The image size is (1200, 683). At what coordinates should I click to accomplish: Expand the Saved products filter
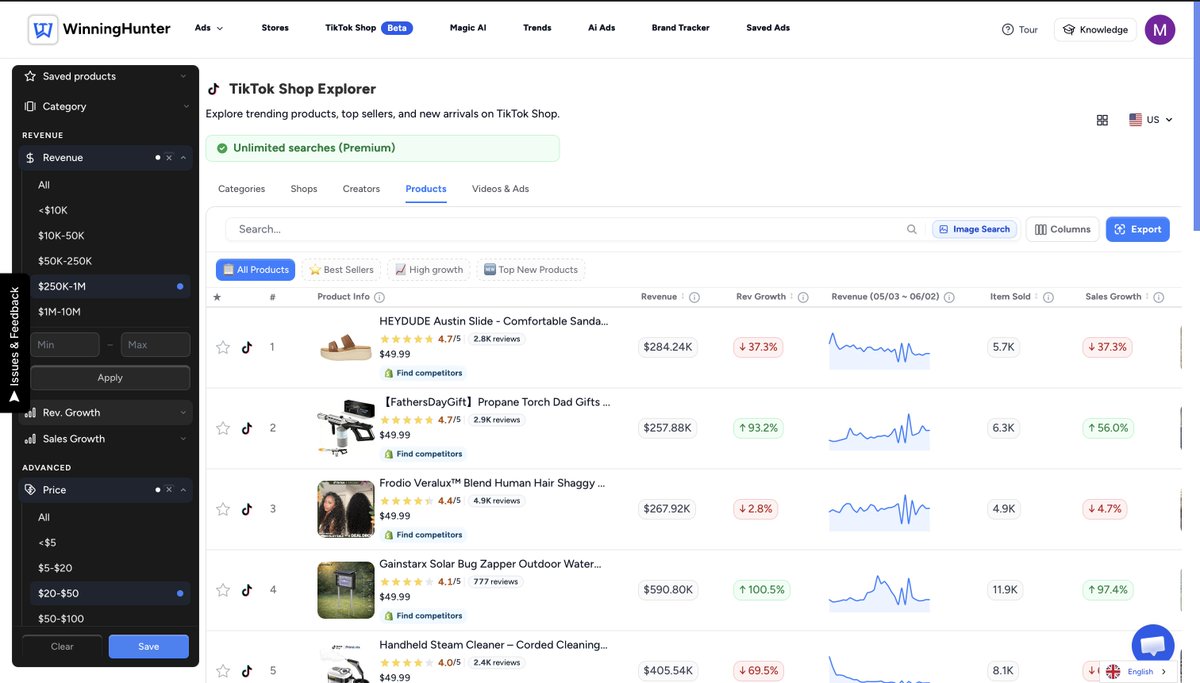105,76
